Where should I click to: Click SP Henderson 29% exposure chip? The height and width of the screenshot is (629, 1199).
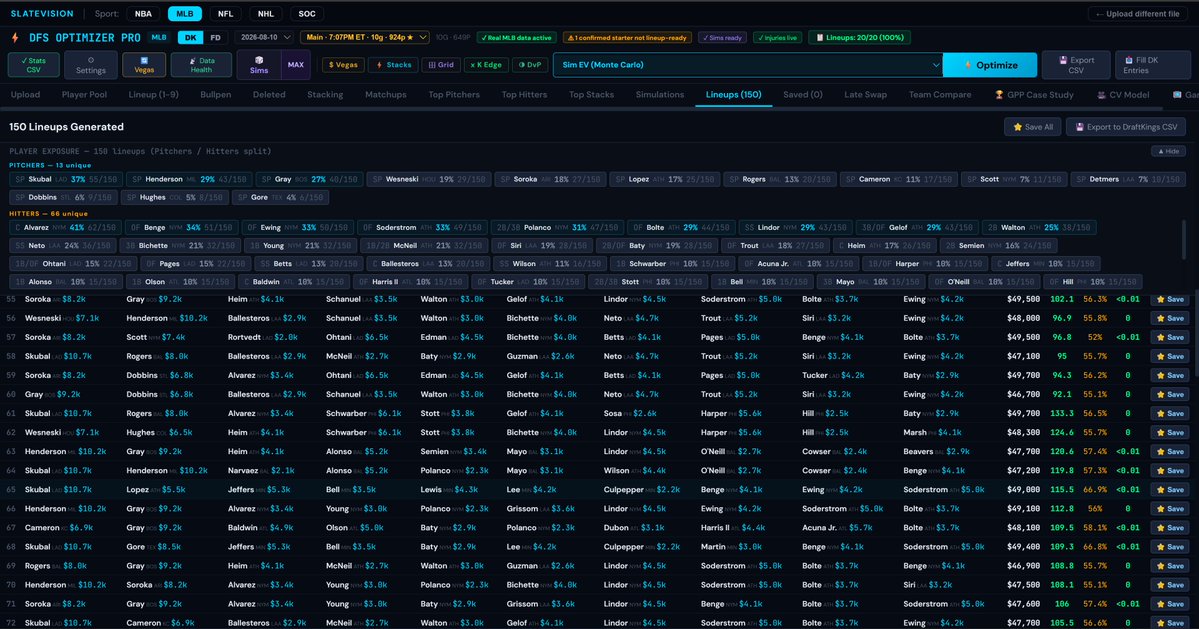tap(189, 180)
